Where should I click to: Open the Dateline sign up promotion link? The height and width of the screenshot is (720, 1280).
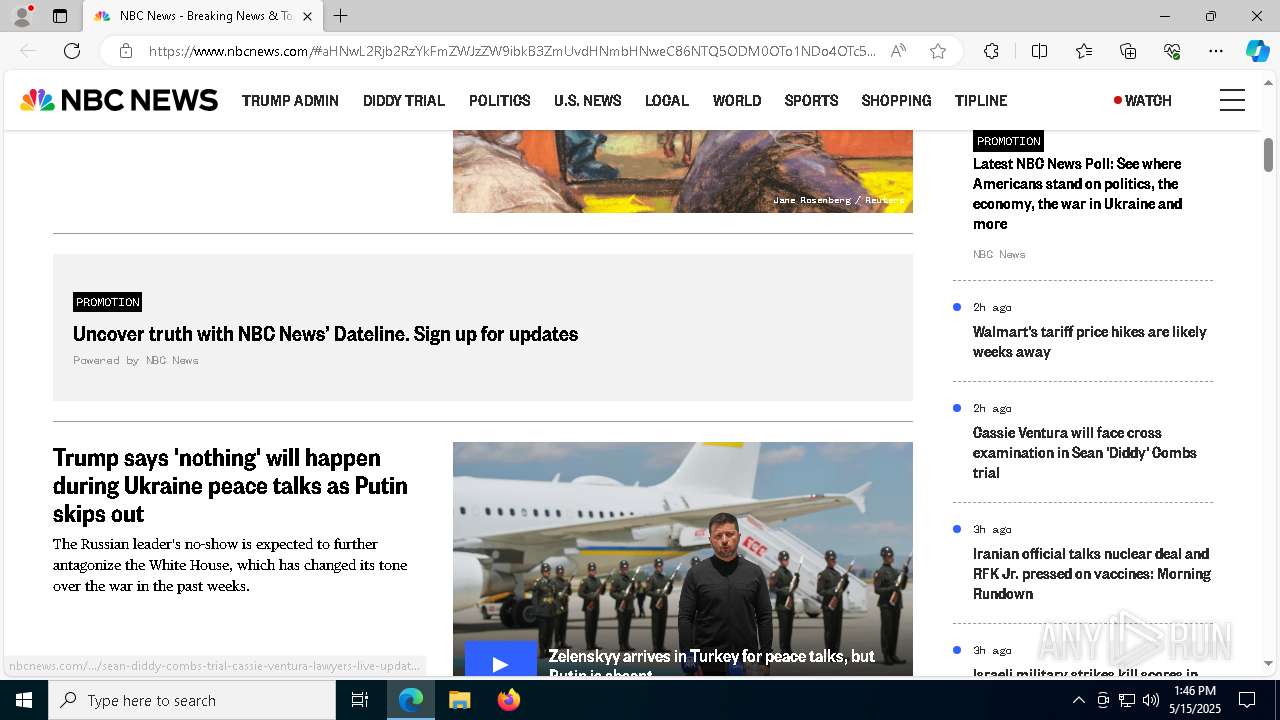(325, 334)
